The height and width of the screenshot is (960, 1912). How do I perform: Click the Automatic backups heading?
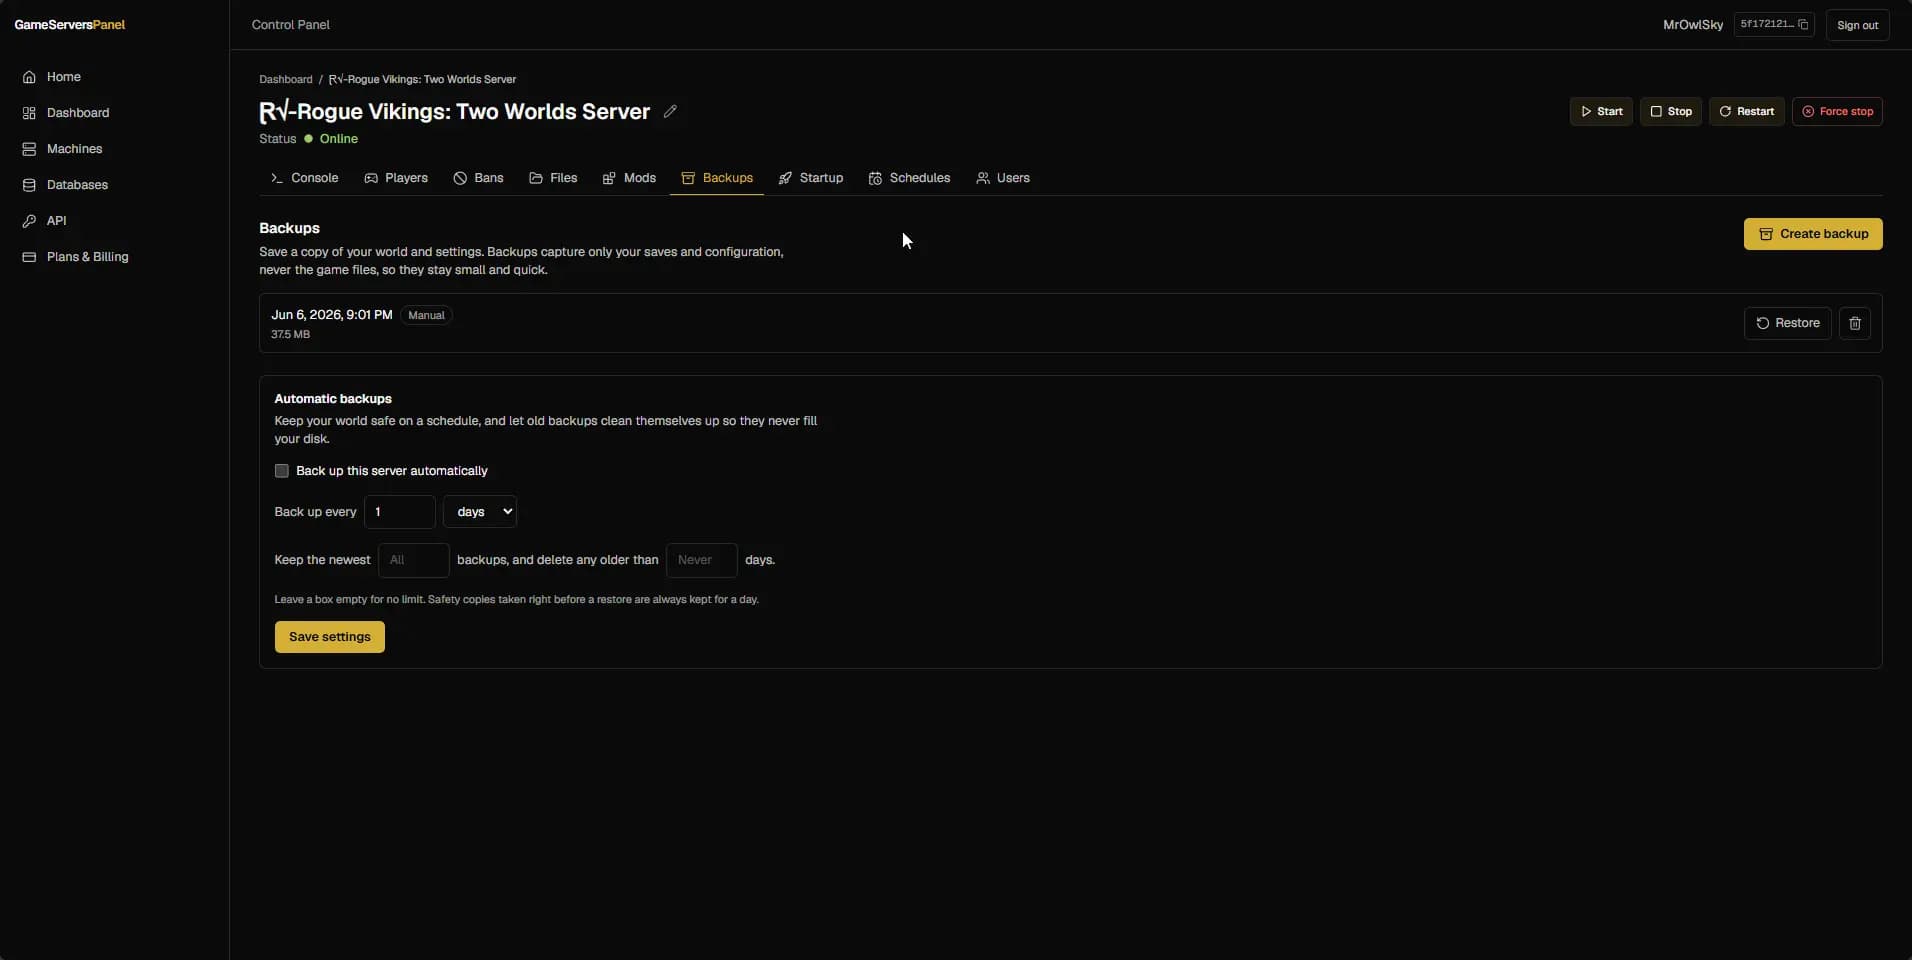click(333, 399)
